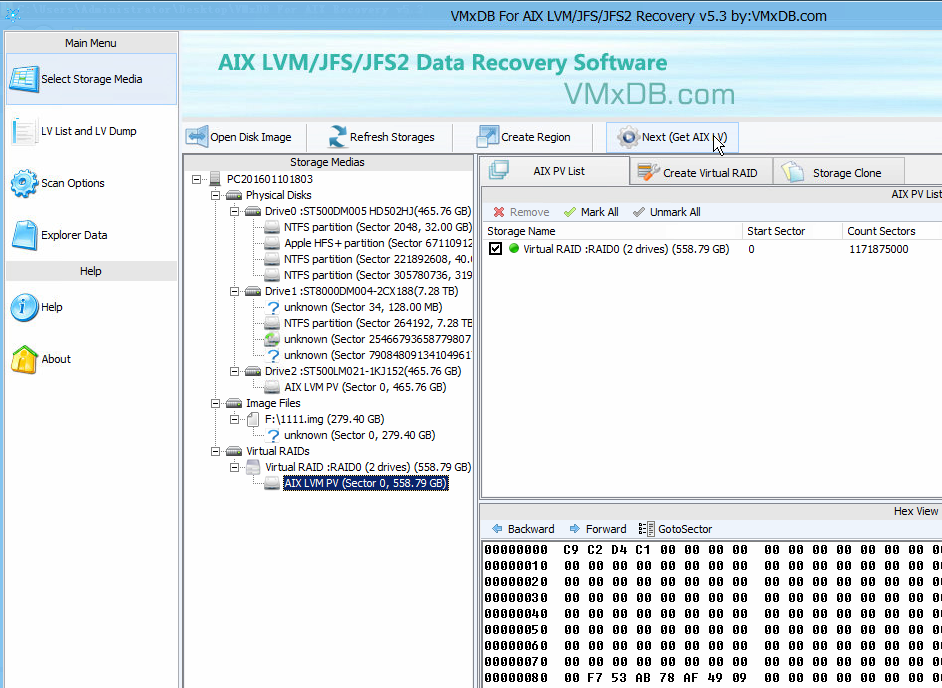The image size is (942, 688).
Task: Open LV List and LV Dump menu item
Action: (91, 131)
